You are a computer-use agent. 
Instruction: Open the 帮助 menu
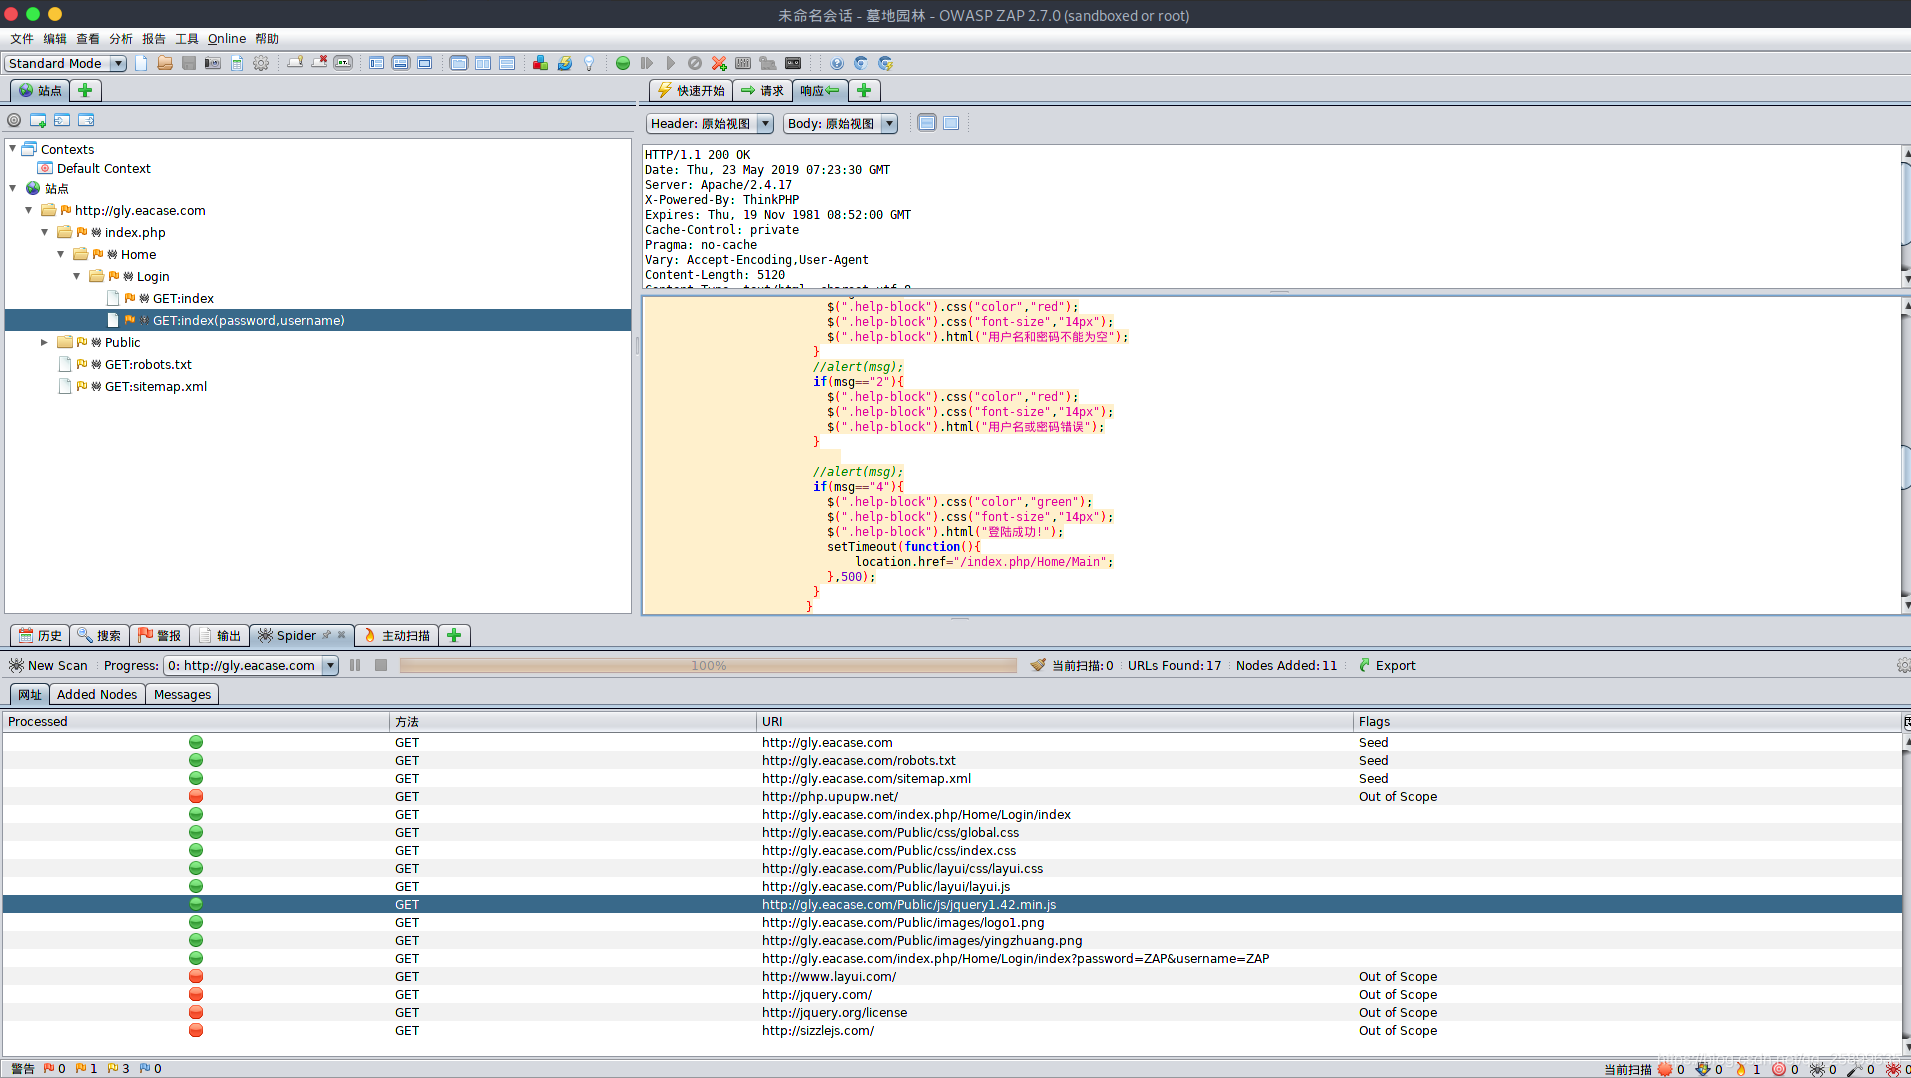(267, 39)
